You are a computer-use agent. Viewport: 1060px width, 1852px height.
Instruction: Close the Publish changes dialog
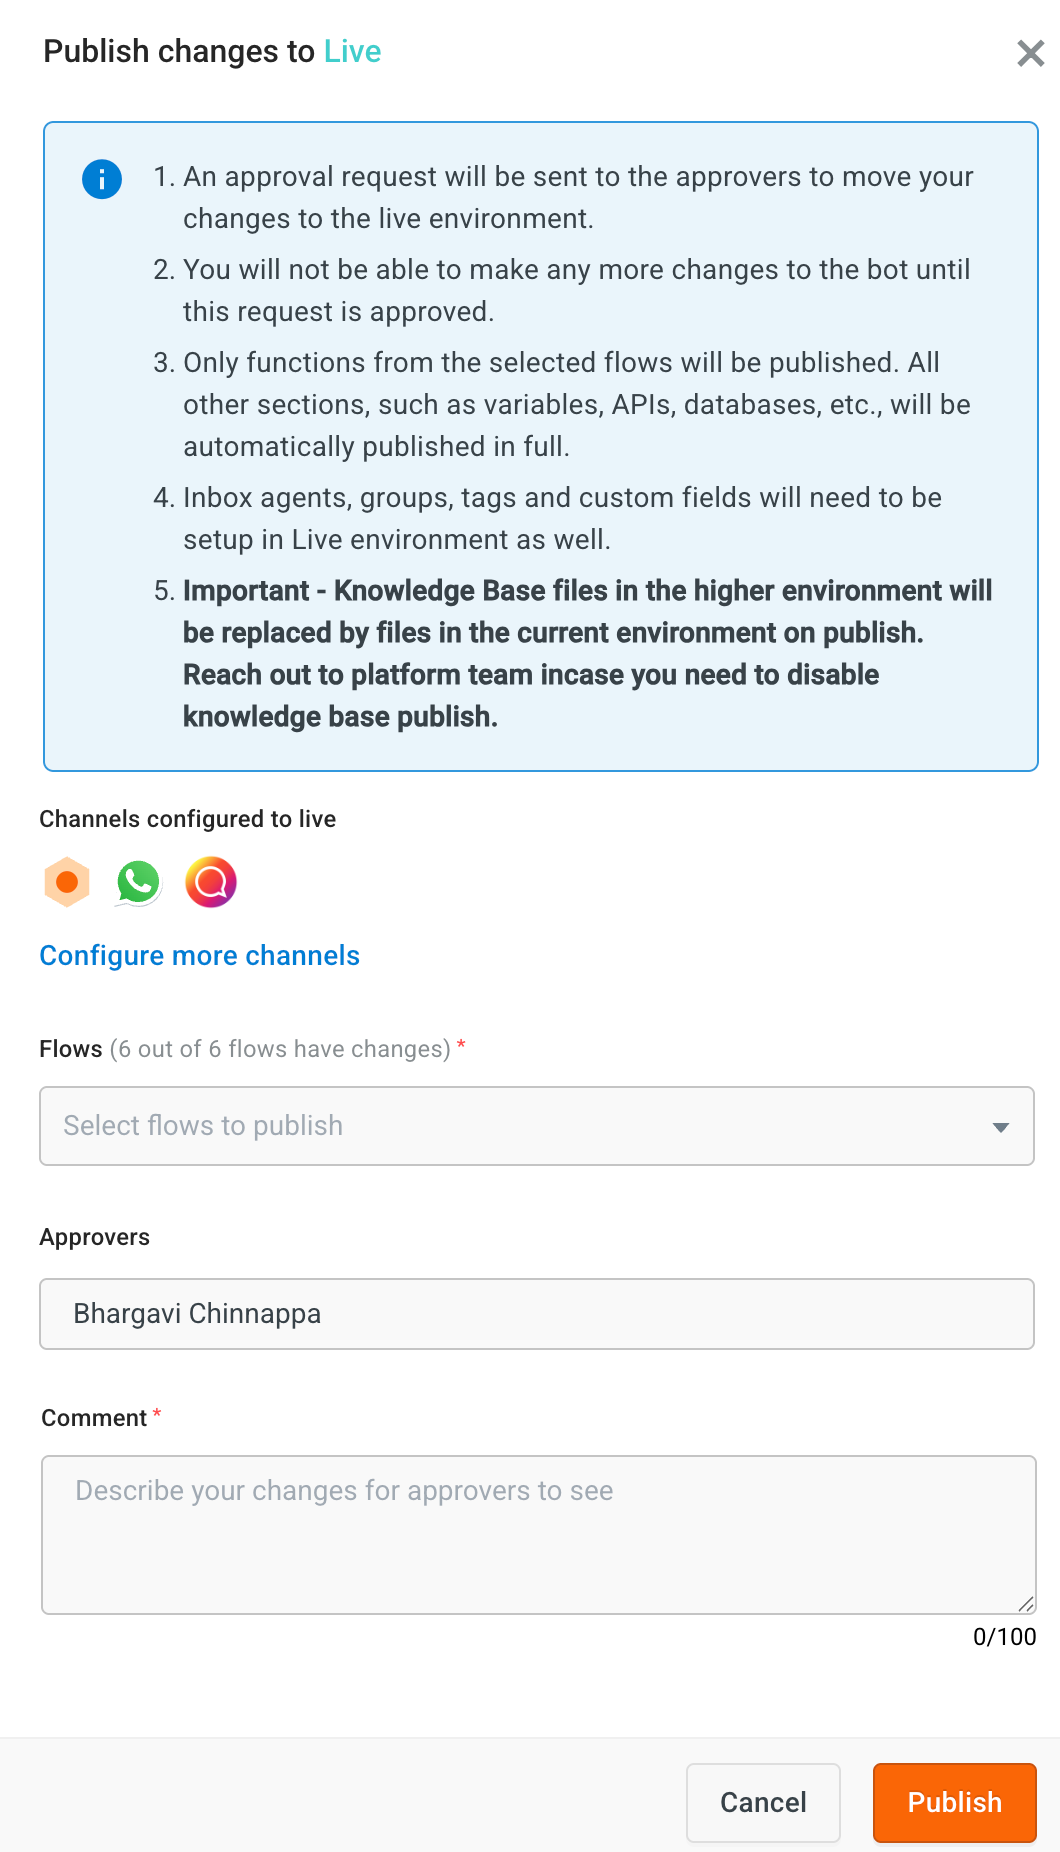tap(1030, 53)
